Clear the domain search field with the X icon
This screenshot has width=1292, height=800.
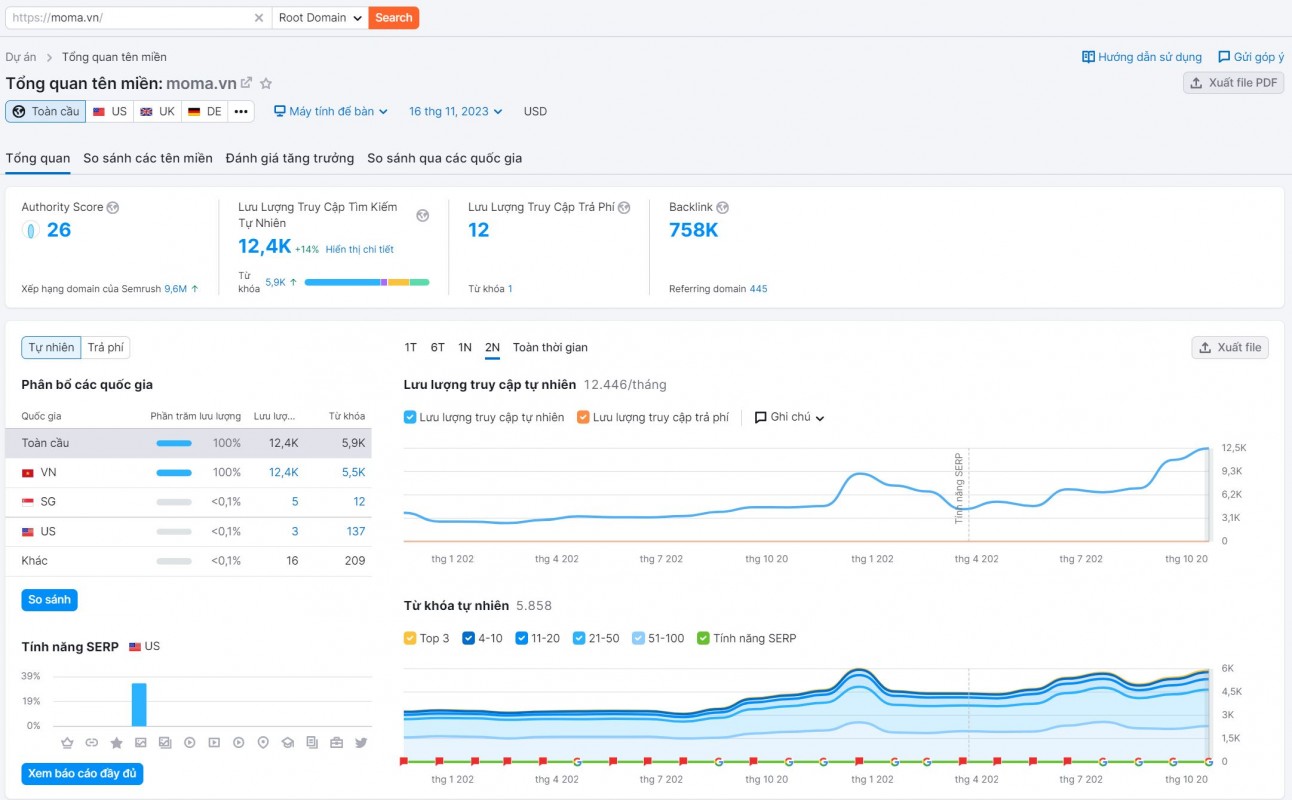[259, 18]
